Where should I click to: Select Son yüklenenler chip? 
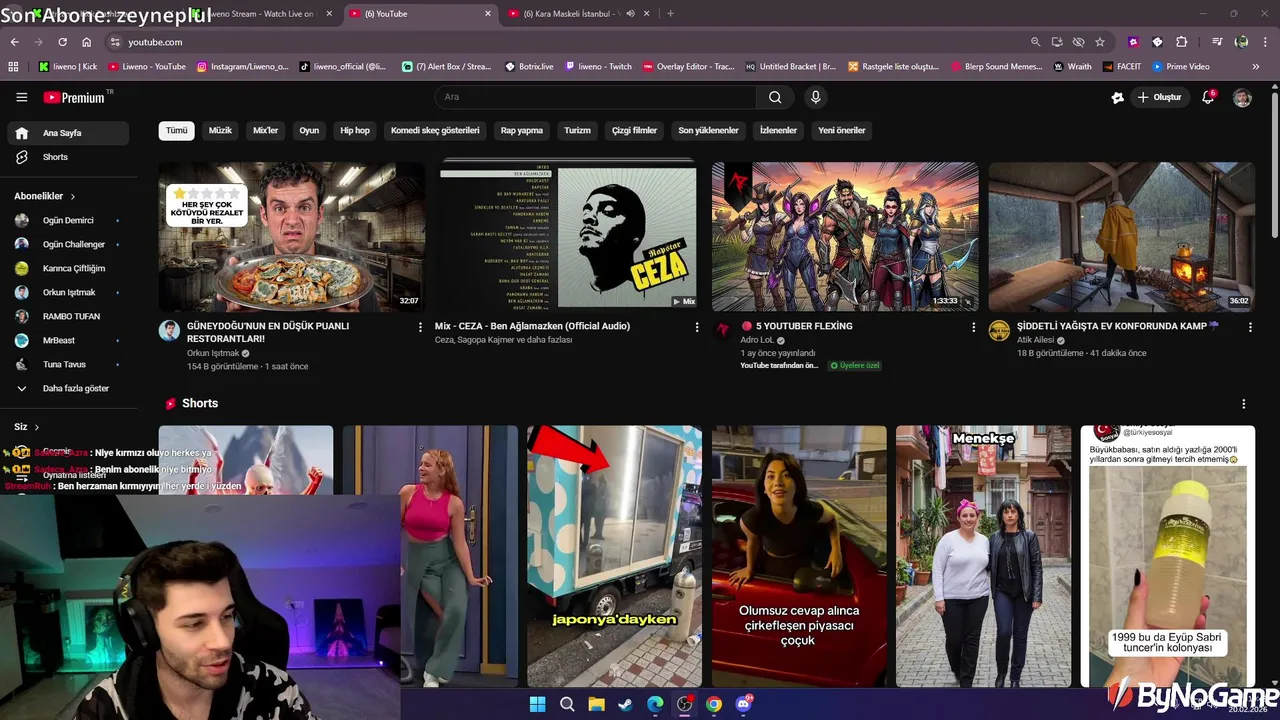(x=708, y=130)
